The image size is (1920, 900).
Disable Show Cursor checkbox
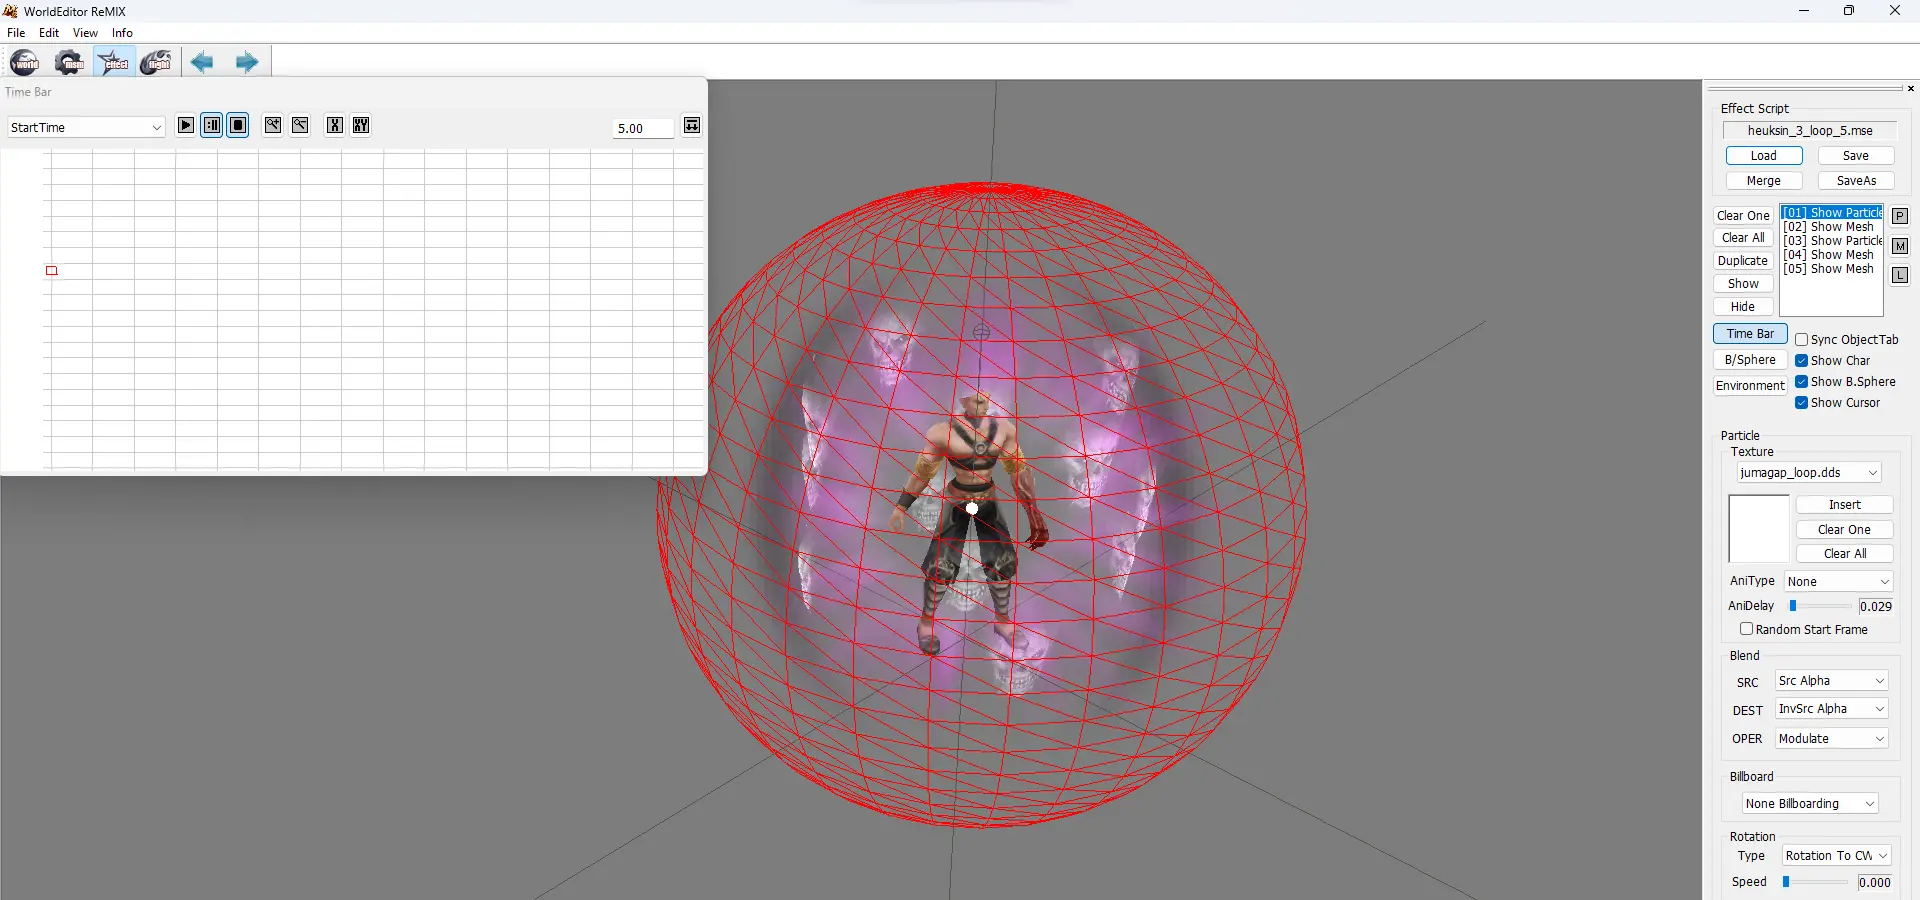click(x=1801, y=403)
